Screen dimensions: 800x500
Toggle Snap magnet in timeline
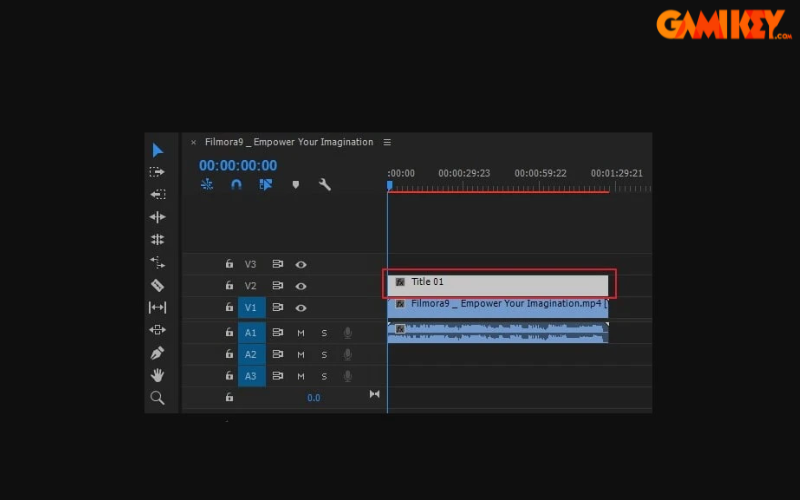pos(236,184)
